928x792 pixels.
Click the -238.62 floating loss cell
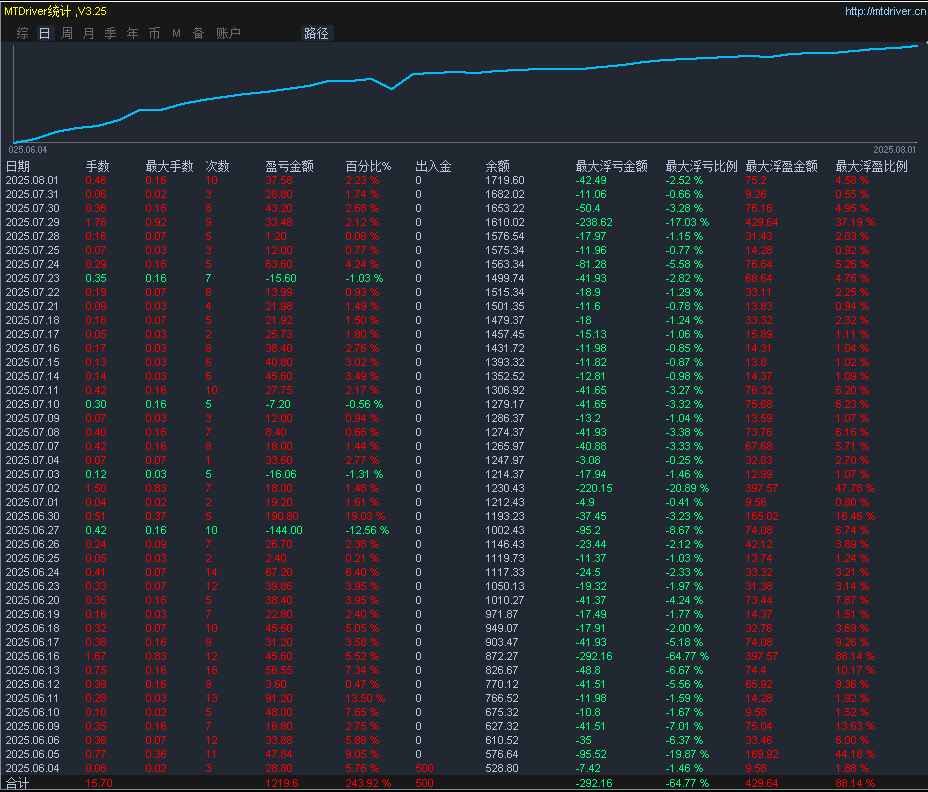pyautogui.click(x=594, y=223)
